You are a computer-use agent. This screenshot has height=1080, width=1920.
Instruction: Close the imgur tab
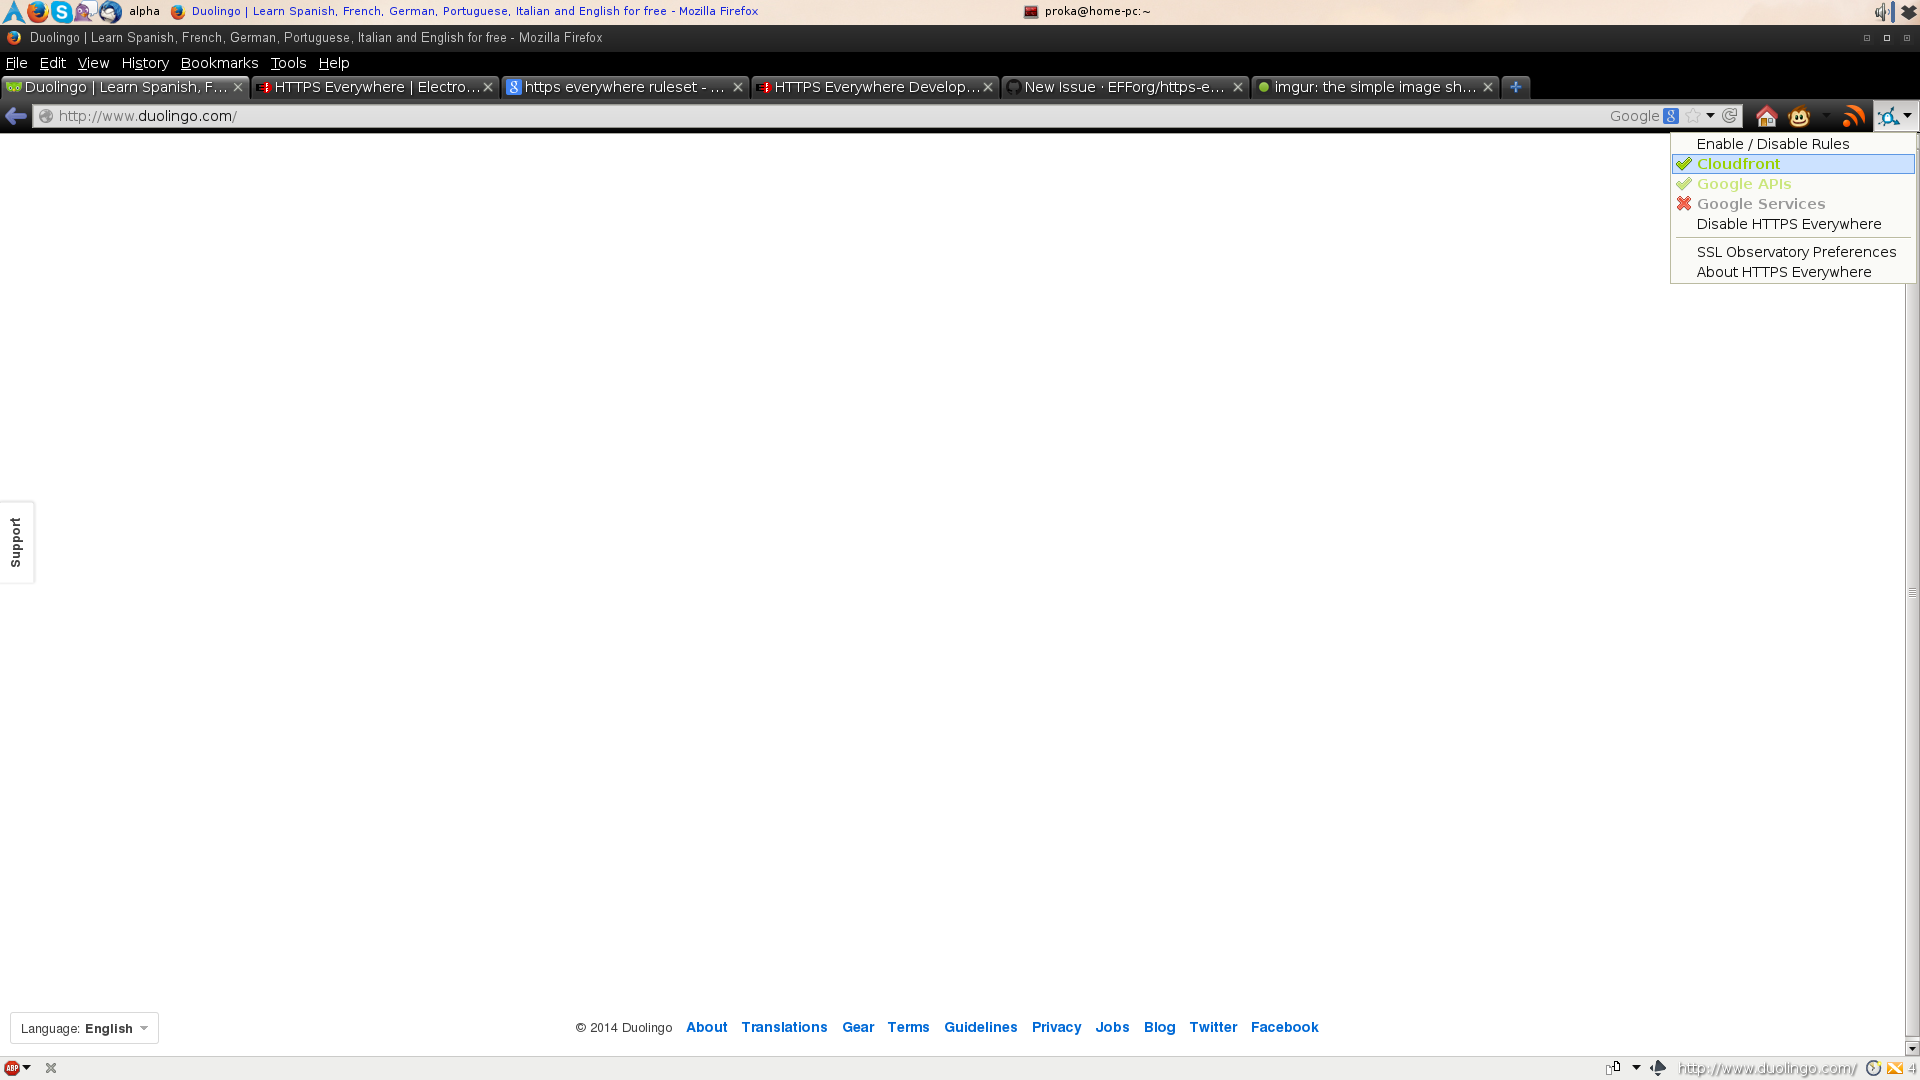(x=1488, y=87)
